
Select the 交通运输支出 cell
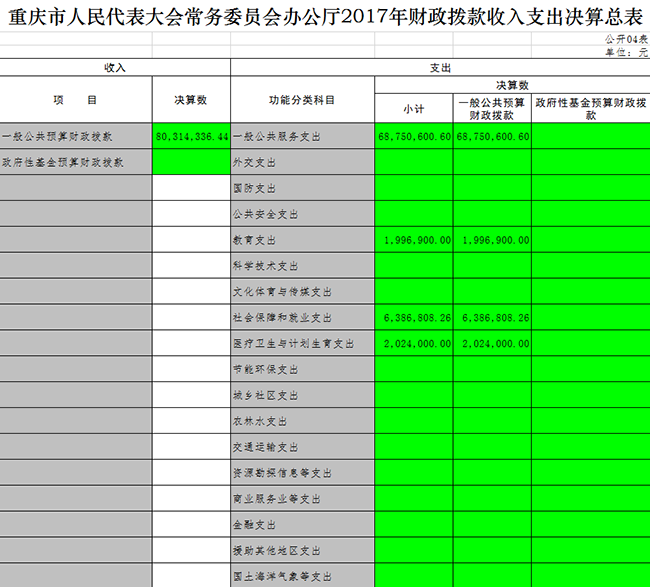click(302, 448)
